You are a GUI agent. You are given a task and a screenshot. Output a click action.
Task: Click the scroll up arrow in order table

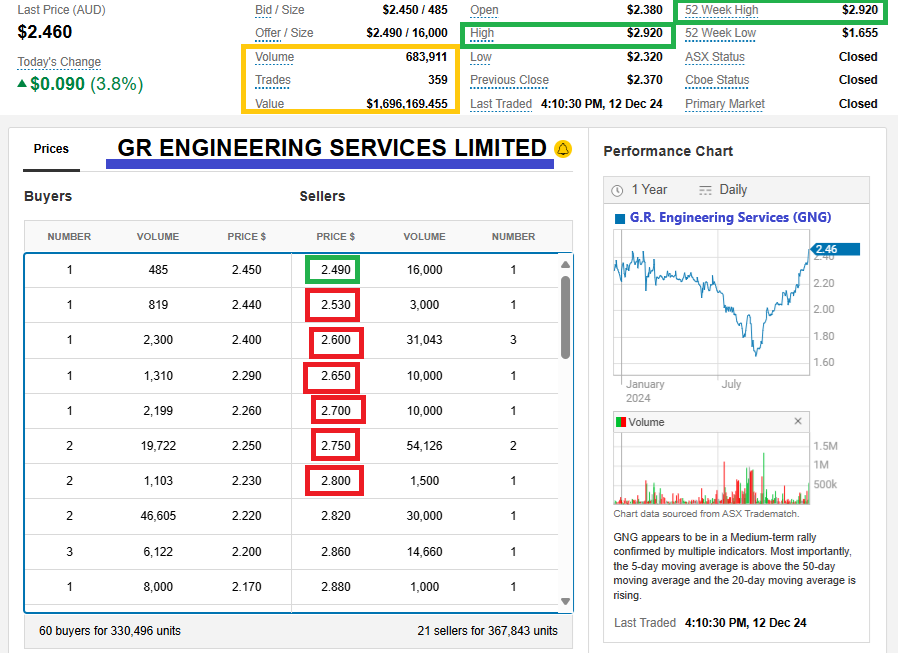(565, 265)
